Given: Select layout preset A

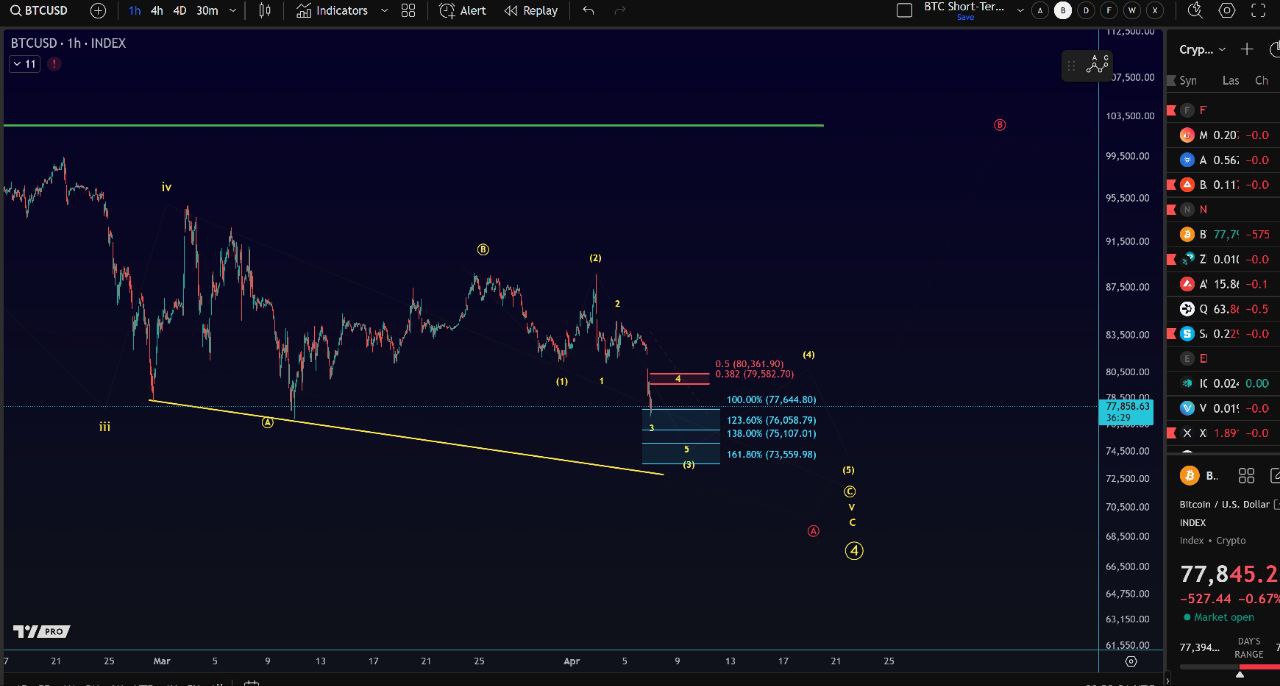Looking at the screenshot, I should [x=1040, y=10].
